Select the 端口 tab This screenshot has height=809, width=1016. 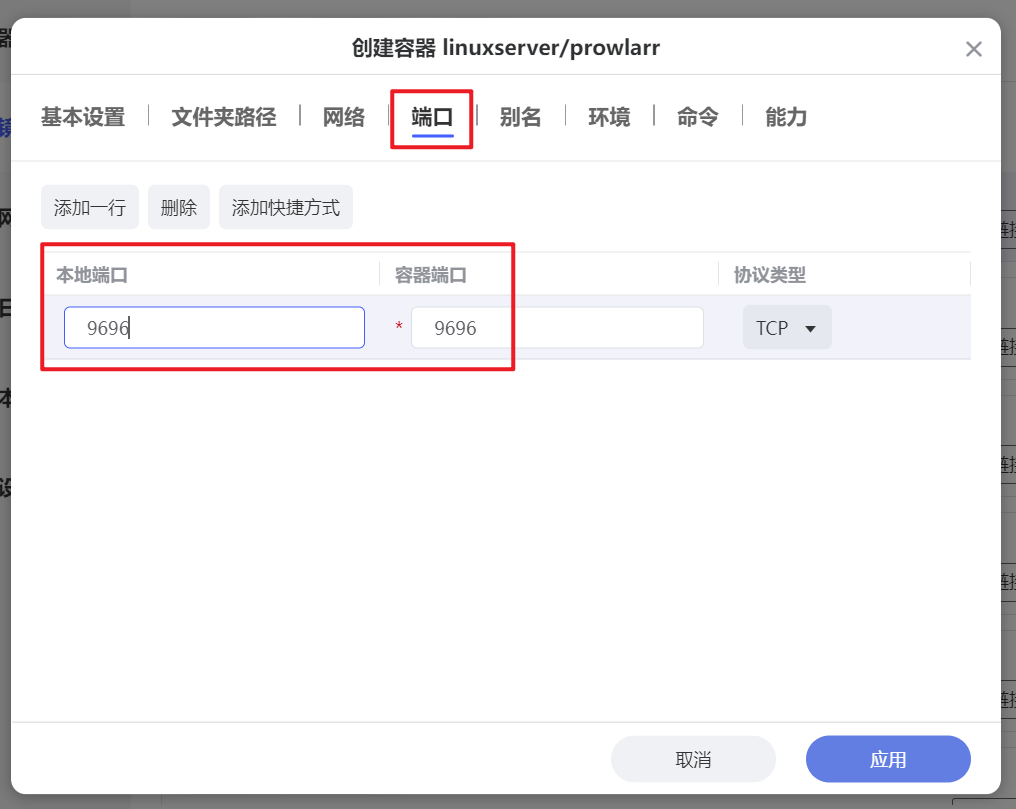click(x=432, y=117)
